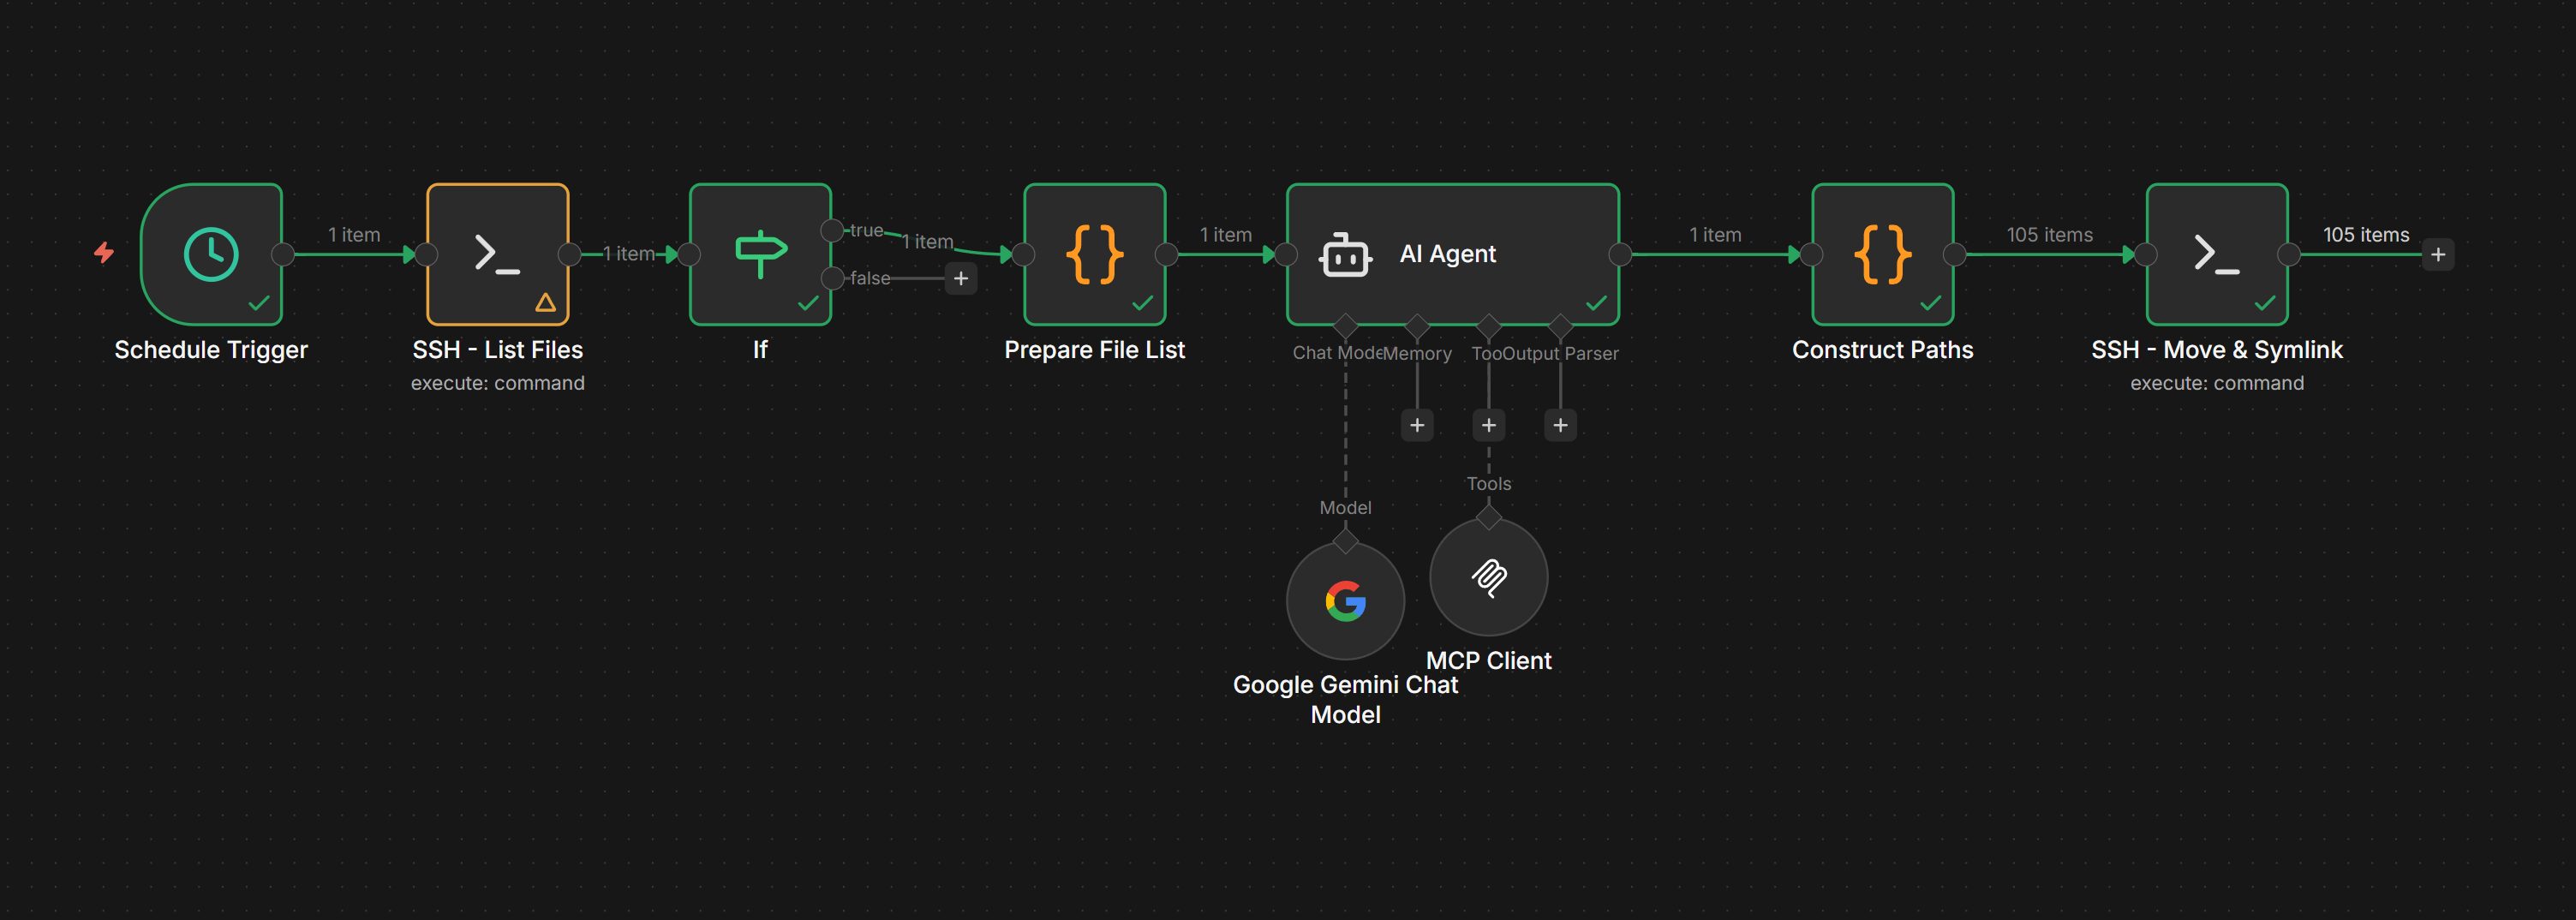This screenshot has height=920, width=2576.
Task: Select the Google Gemini Chat Model icon
Action: pyautogui.click(x=1345, y=601)
